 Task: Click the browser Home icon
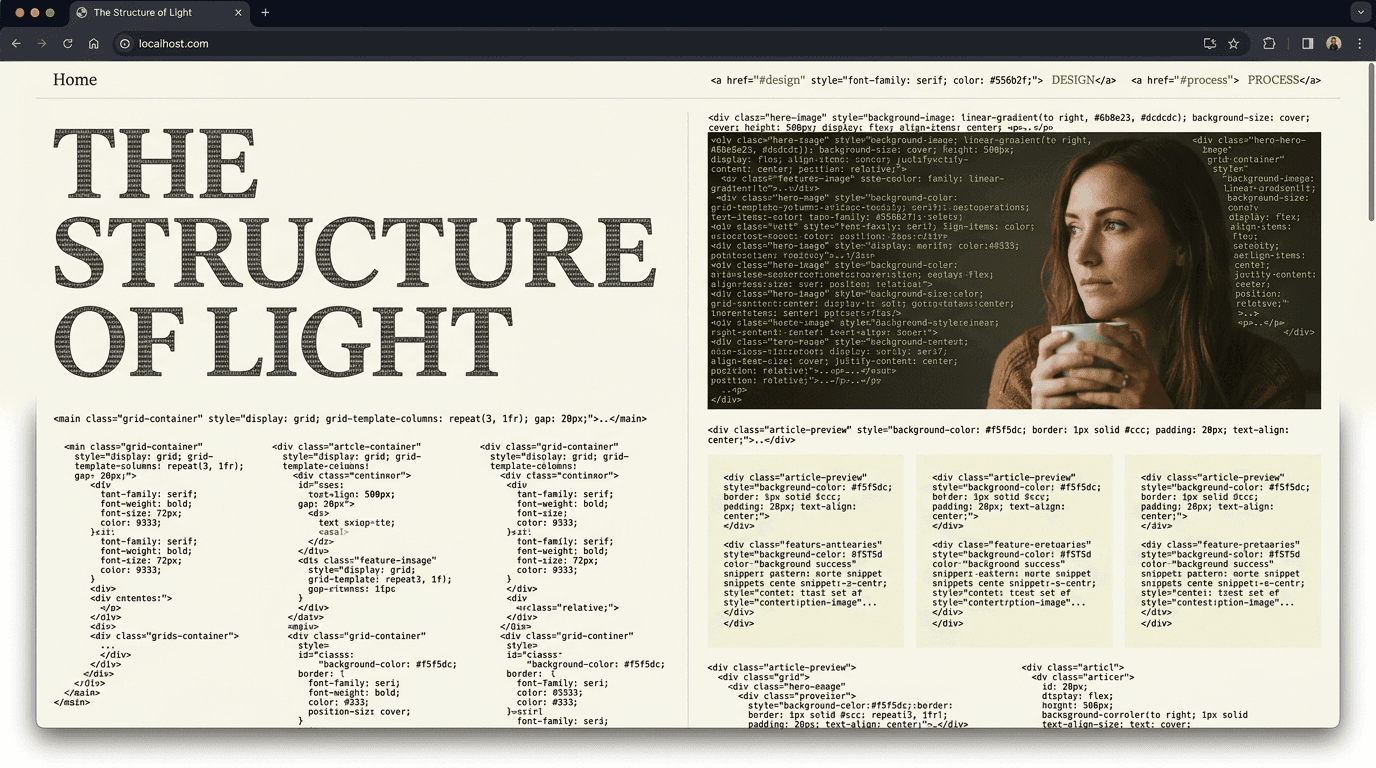94,43
